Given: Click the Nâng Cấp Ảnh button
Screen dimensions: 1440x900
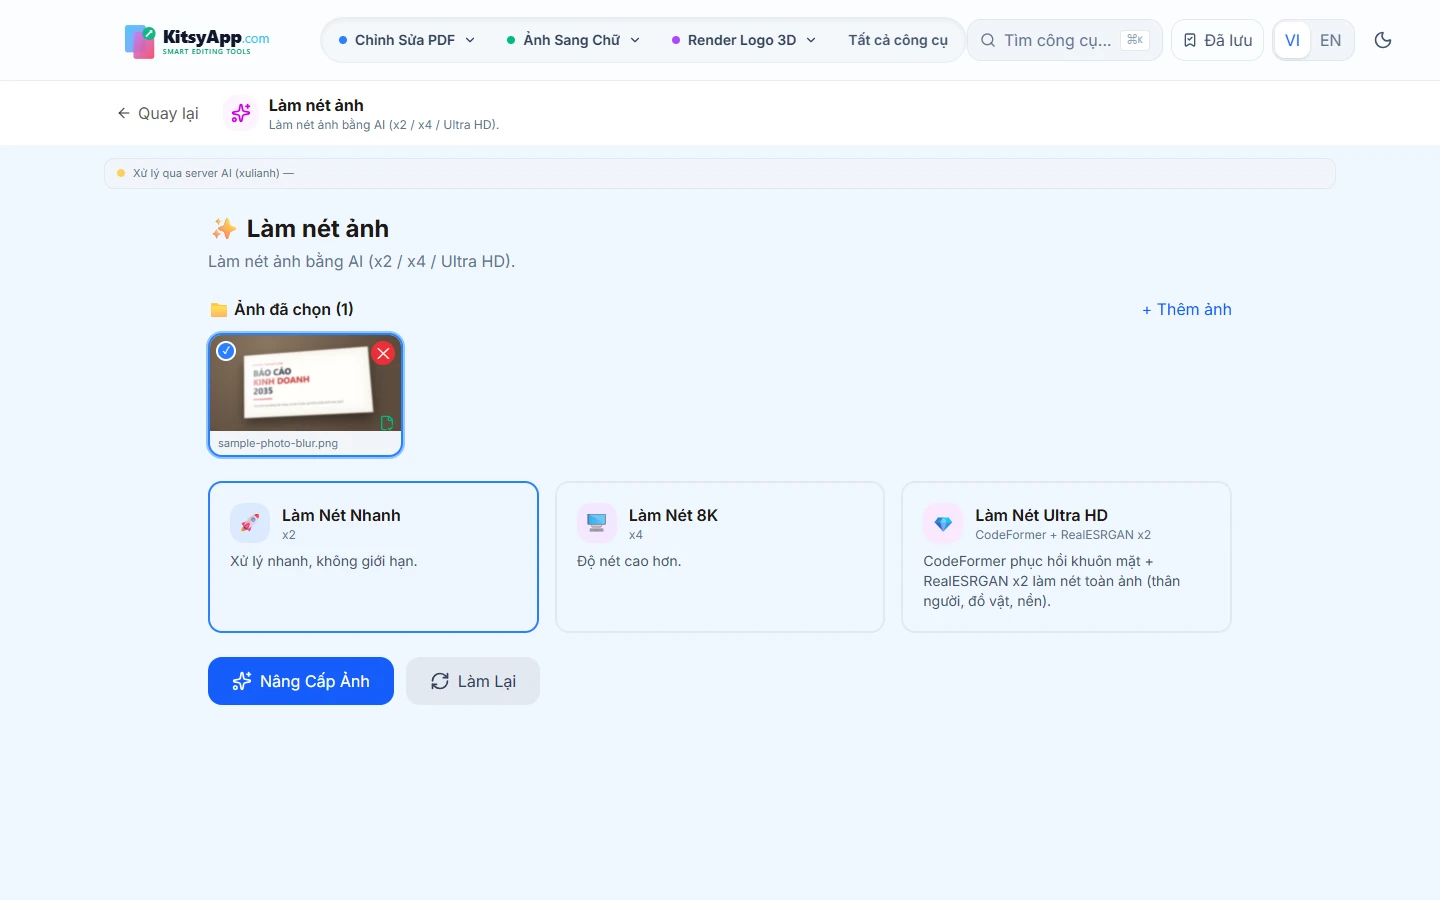Looking at the screenshot, I should [x=301, y=681].
